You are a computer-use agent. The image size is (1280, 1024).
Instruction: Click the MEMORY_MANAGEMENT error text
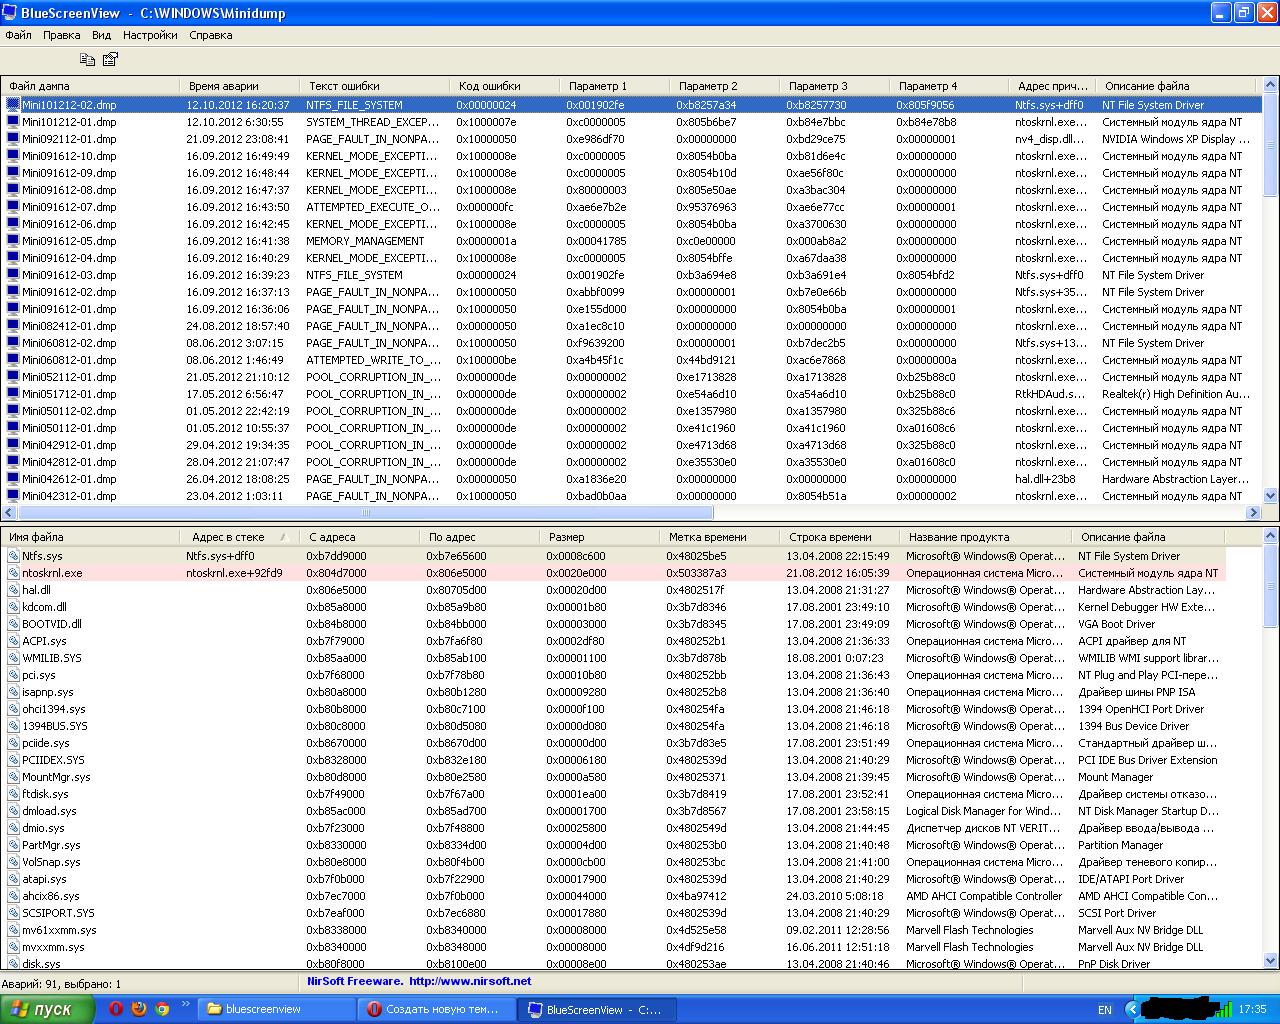point(365,241)
